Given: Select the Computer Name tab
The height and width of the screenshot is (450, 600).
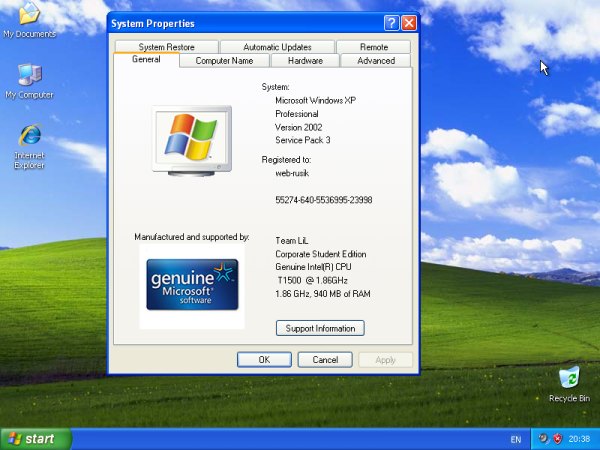Looking at the screenshot, I should pyautogui.click(x=224, y=61).
